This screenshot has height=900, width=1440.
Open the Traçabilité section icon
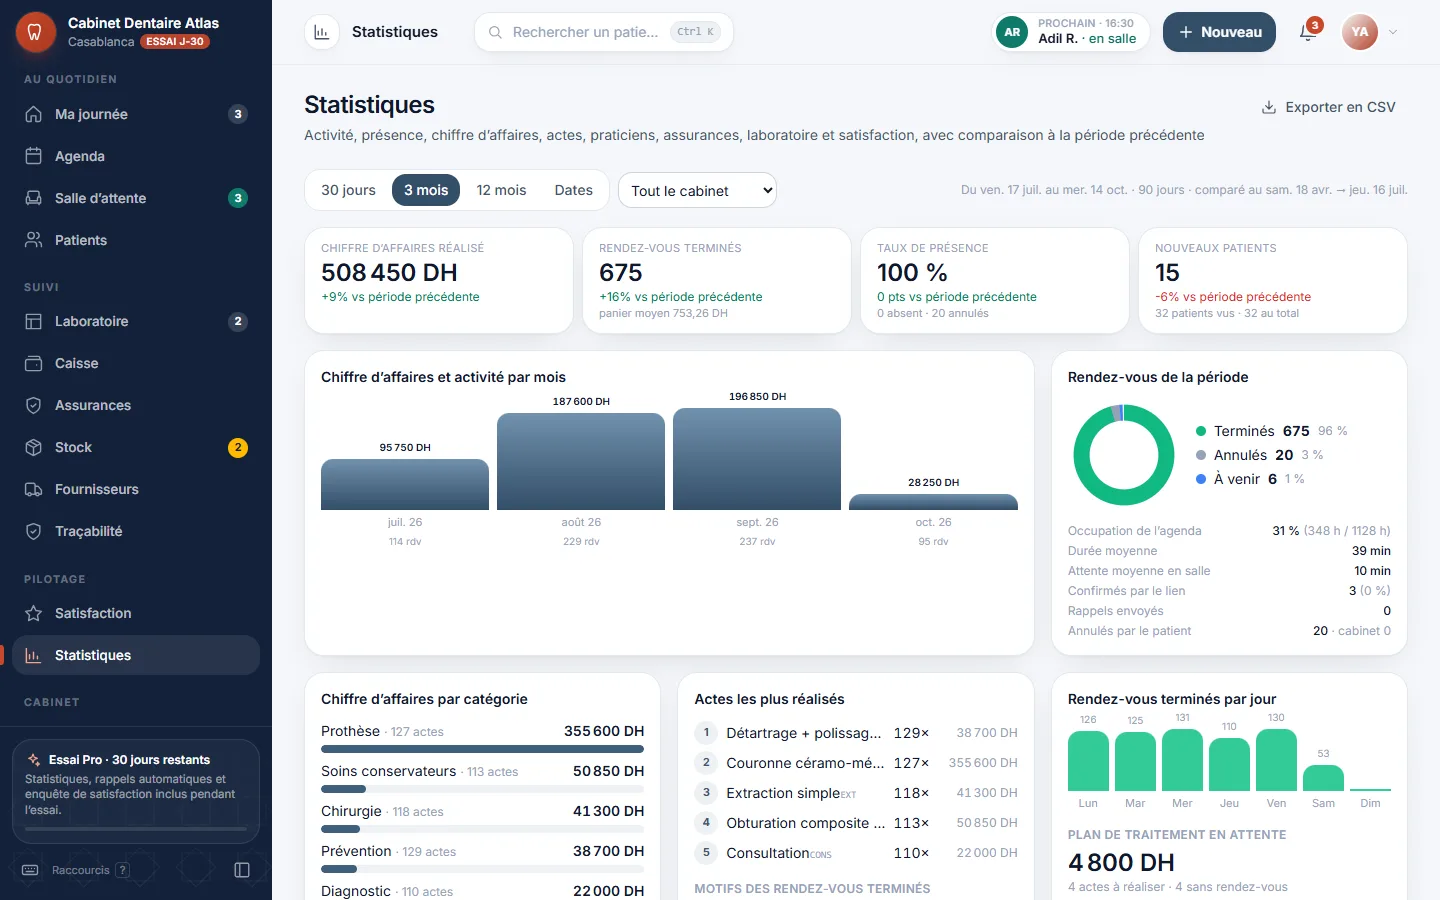pos(33,531)
